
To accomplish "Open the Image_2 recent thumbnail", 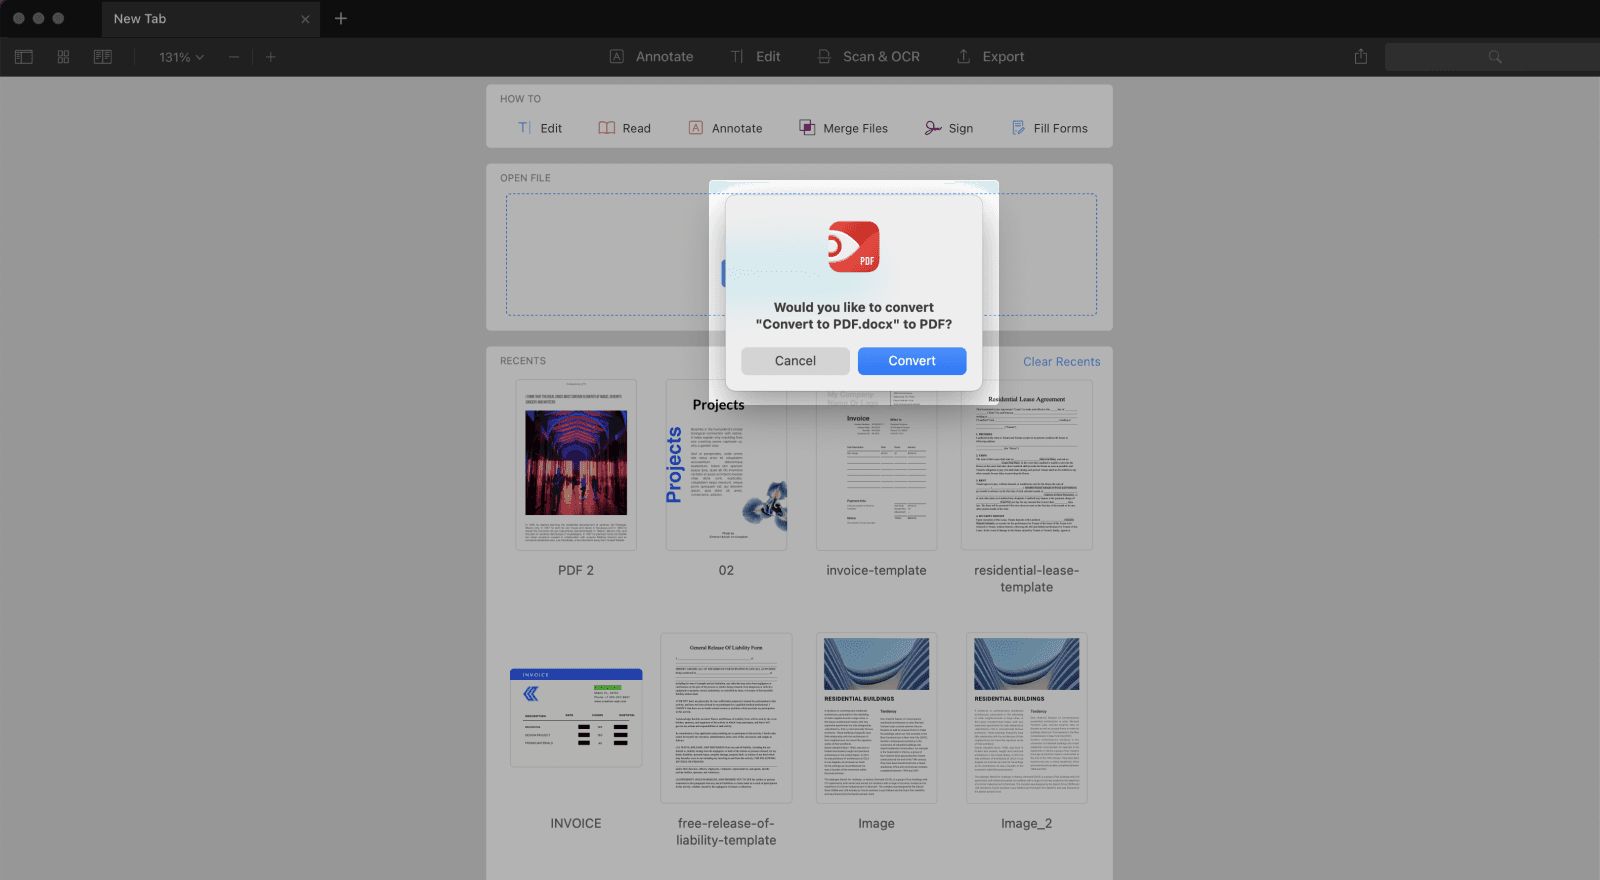I will (x=1027, y=718).
